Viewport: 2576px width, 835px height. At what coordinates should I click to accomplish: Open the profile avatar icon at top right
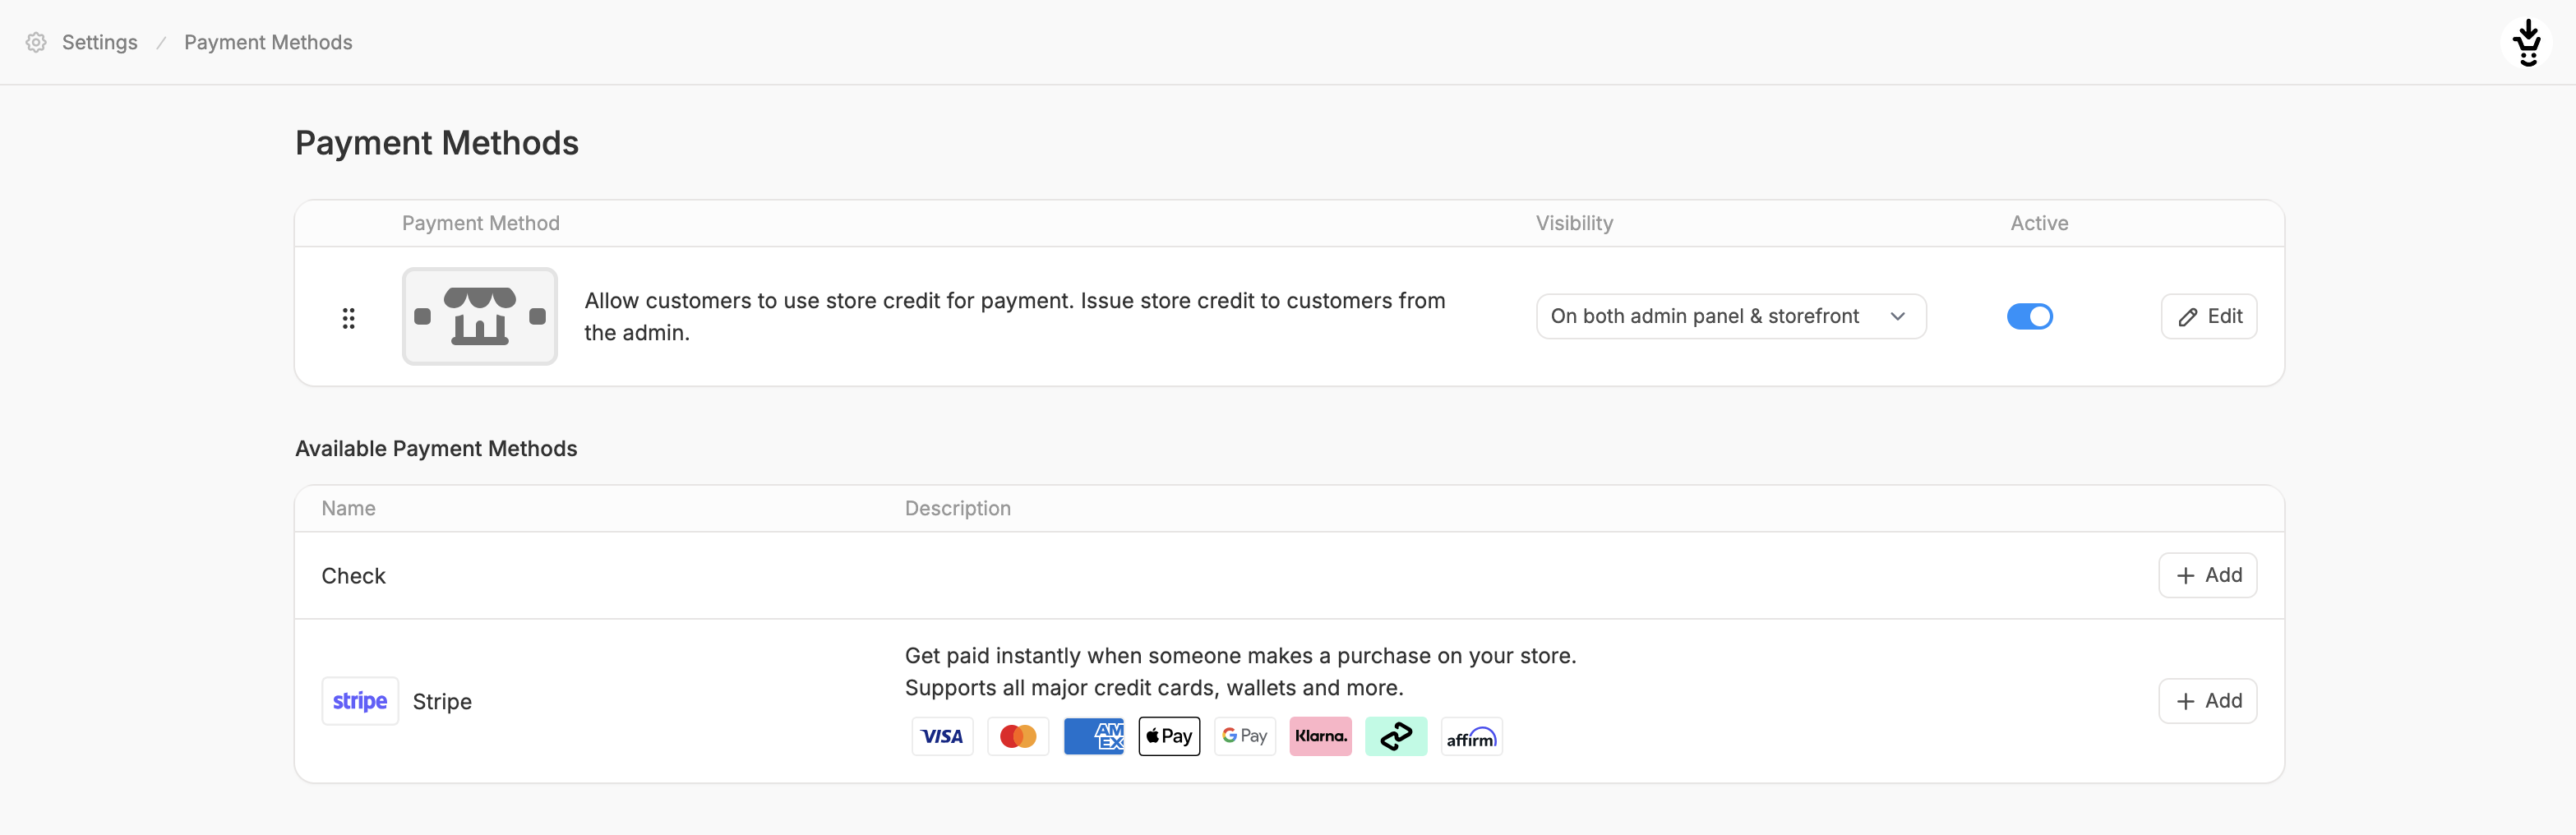click(x=2527, y=43)
